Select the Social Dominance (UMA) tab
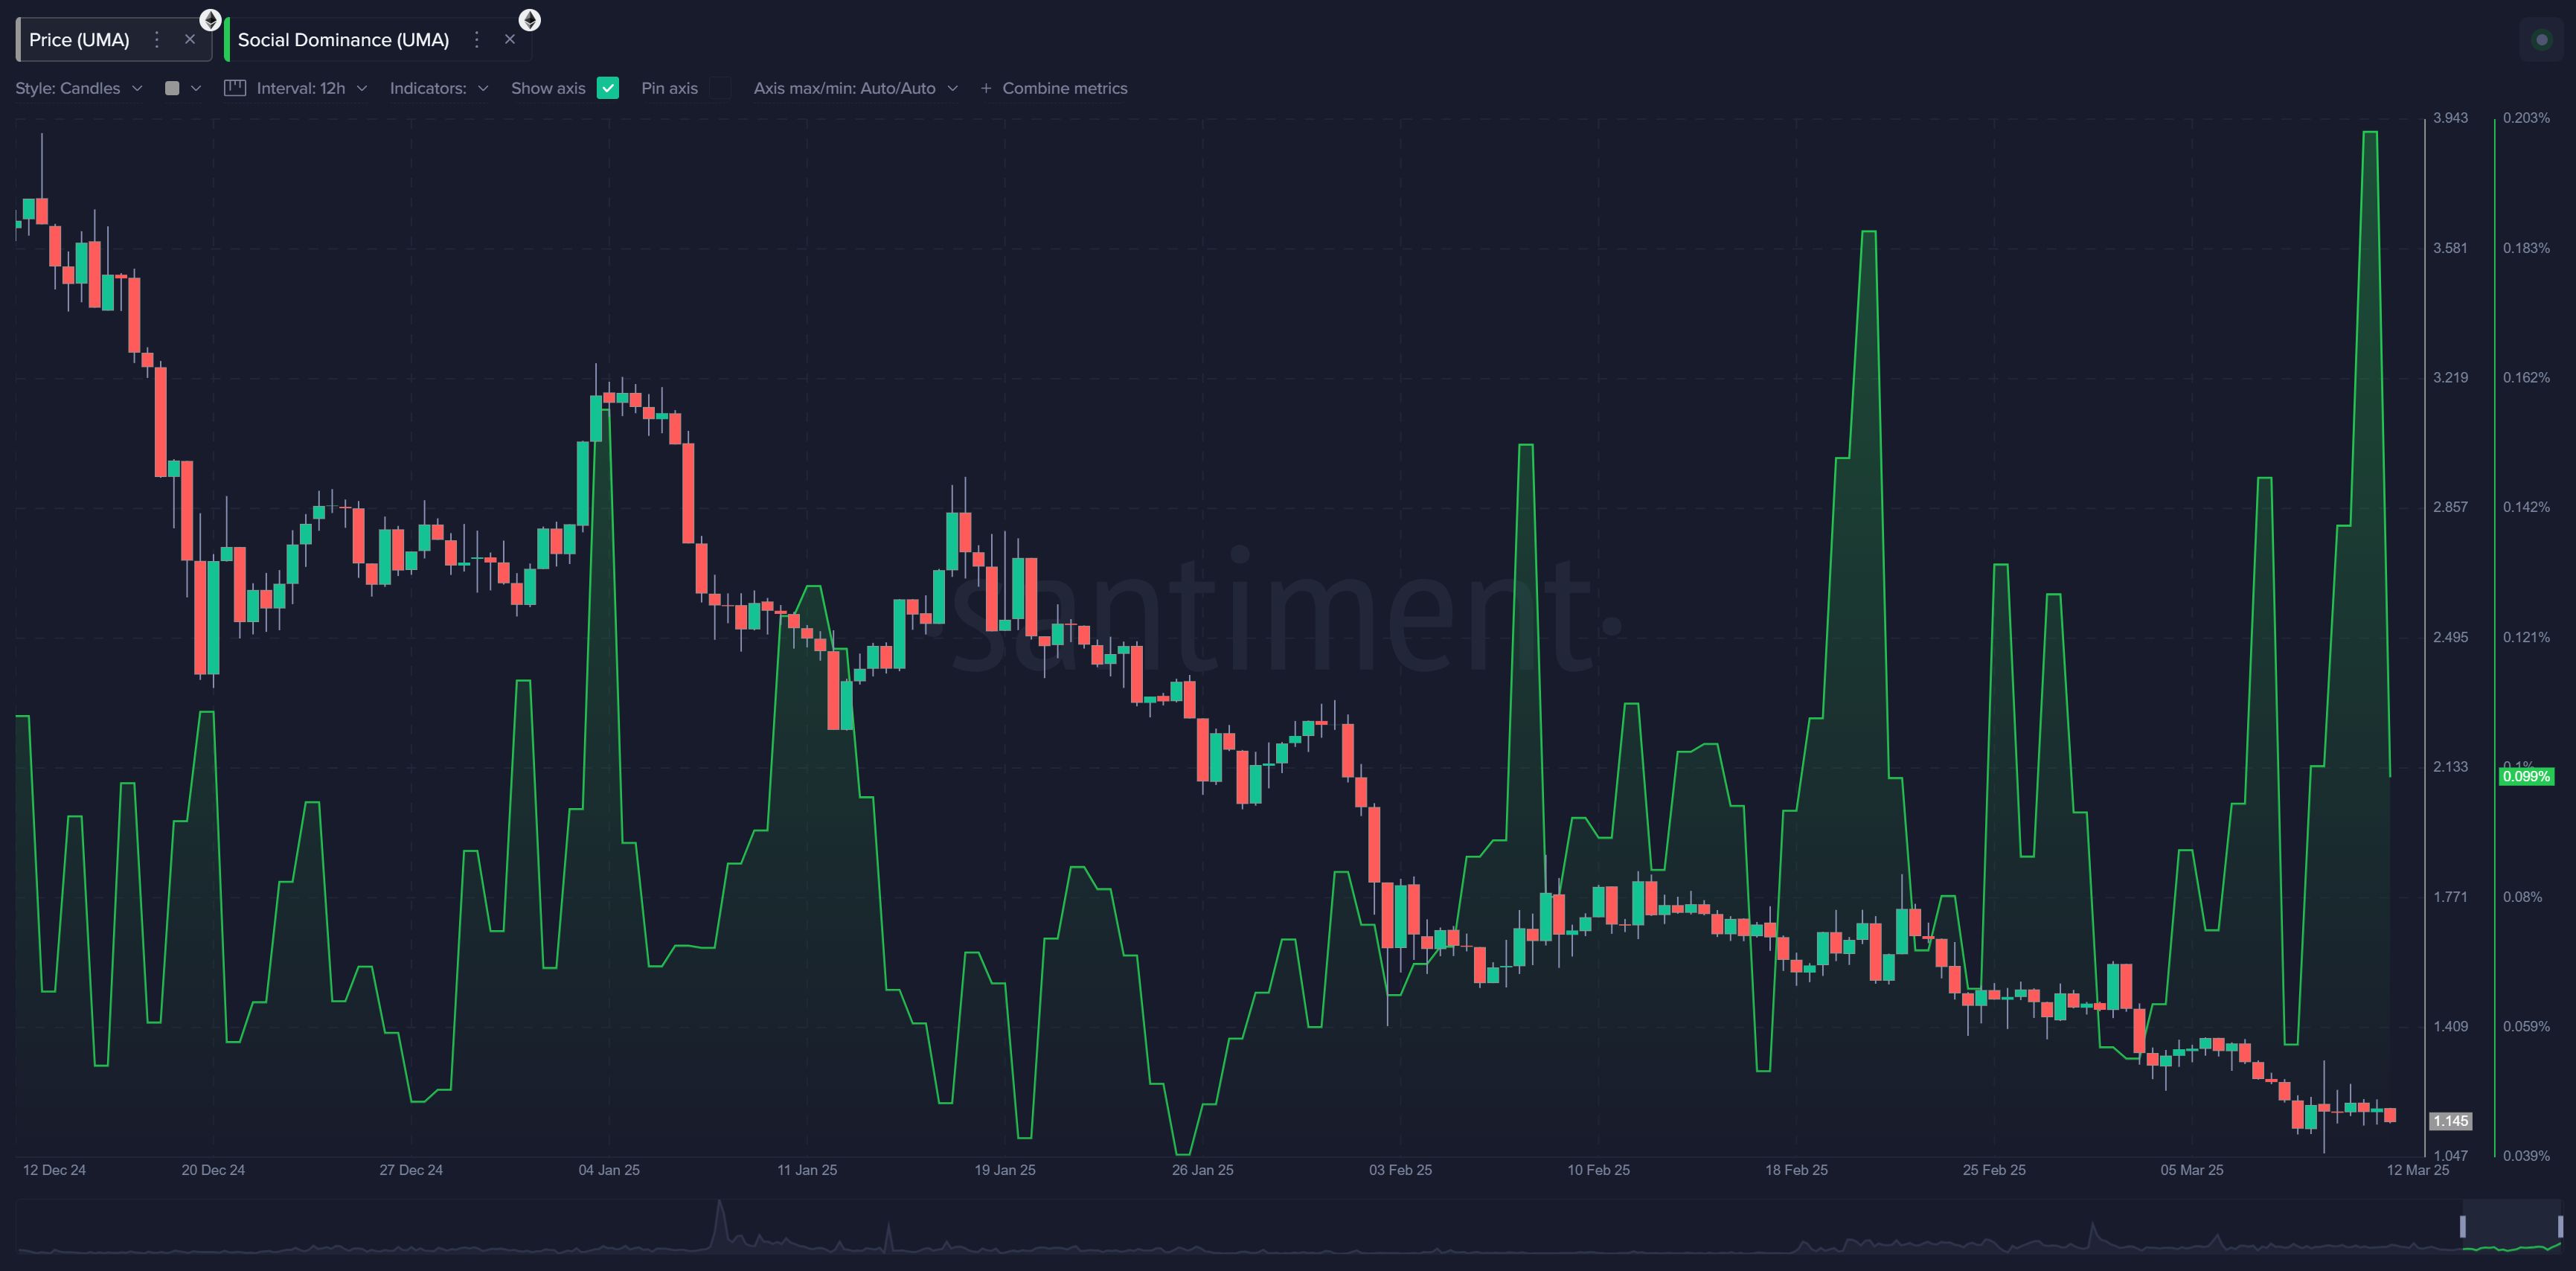 (343, 39)
